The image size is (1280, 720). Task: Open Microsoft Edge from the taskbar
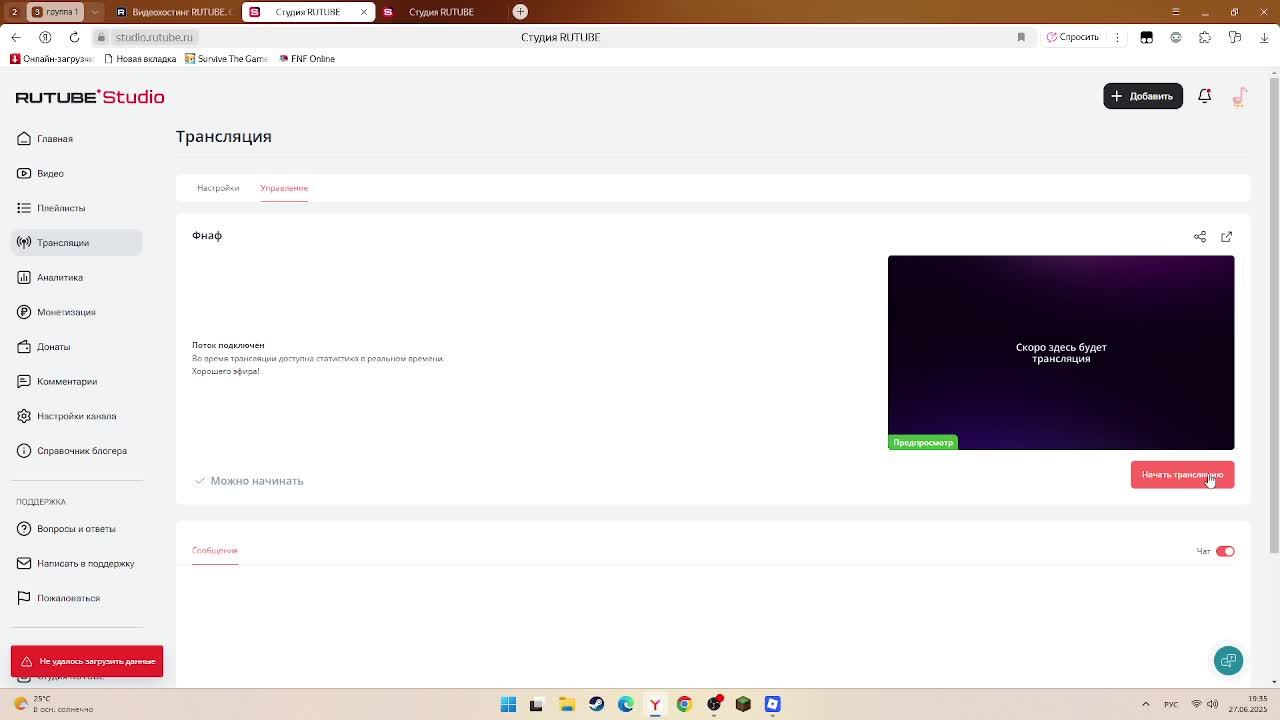(626, 704)
